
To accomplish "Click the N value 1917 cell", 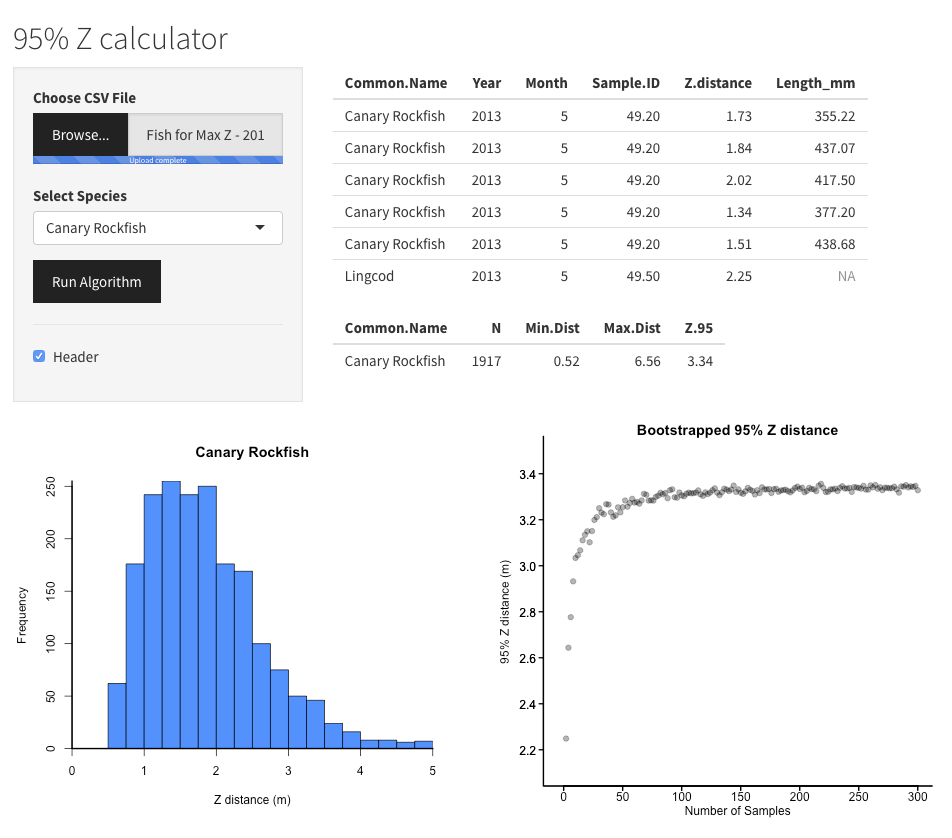I will pos(486,361).
